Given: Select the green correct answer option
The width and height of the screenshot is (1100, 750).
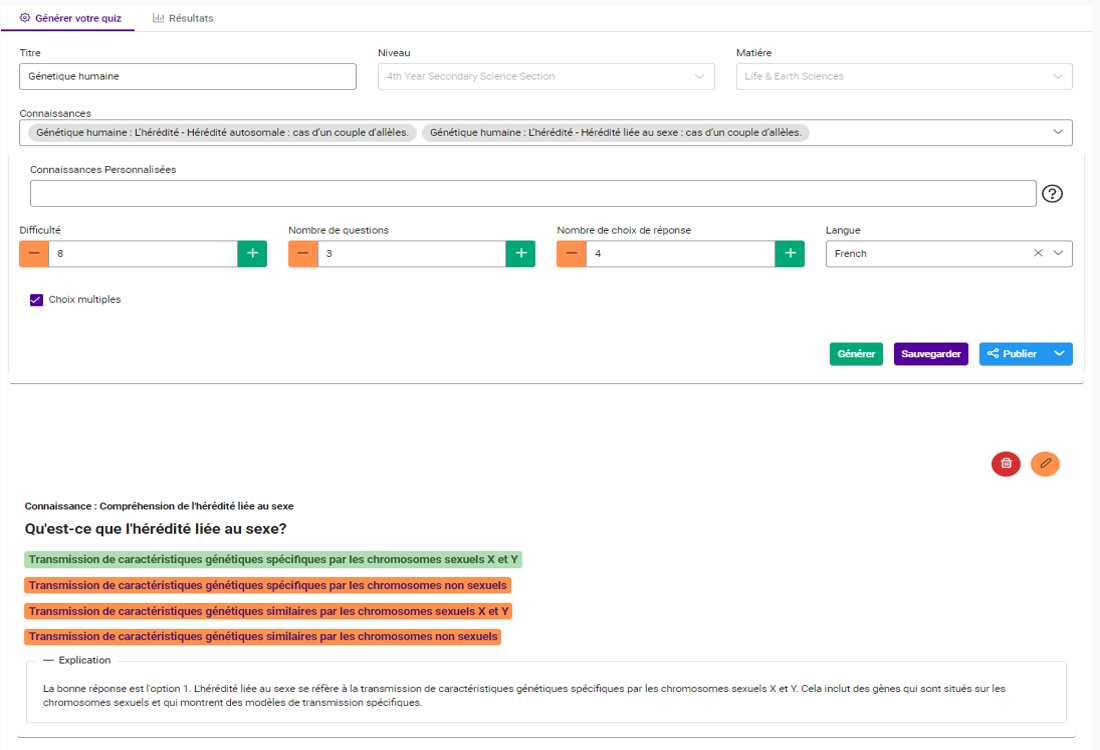Looking at the screenshot, I should [273, 560].
